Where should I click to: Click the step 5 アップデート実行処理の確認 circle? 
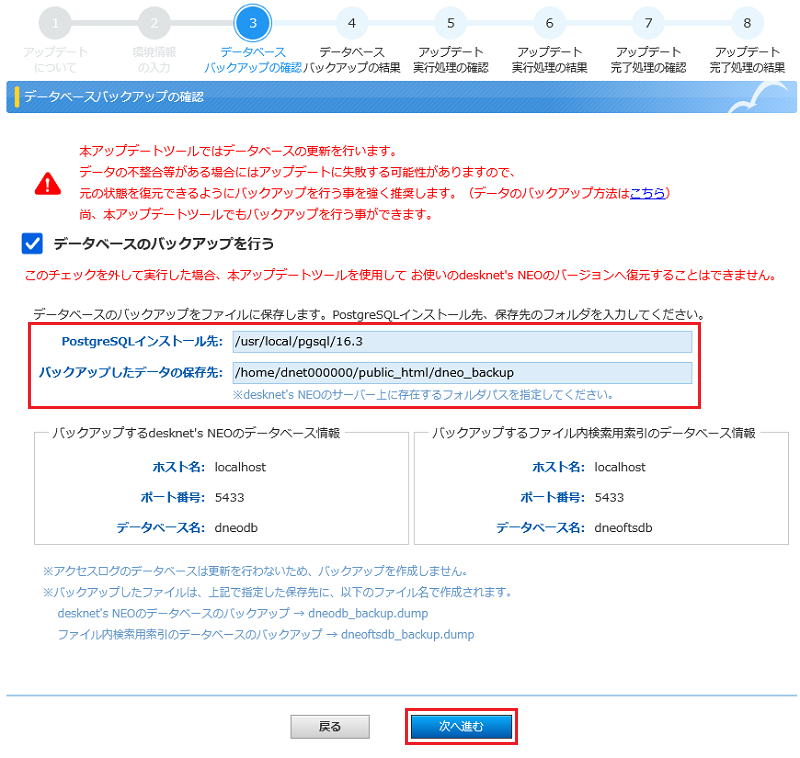coord(450,22)
